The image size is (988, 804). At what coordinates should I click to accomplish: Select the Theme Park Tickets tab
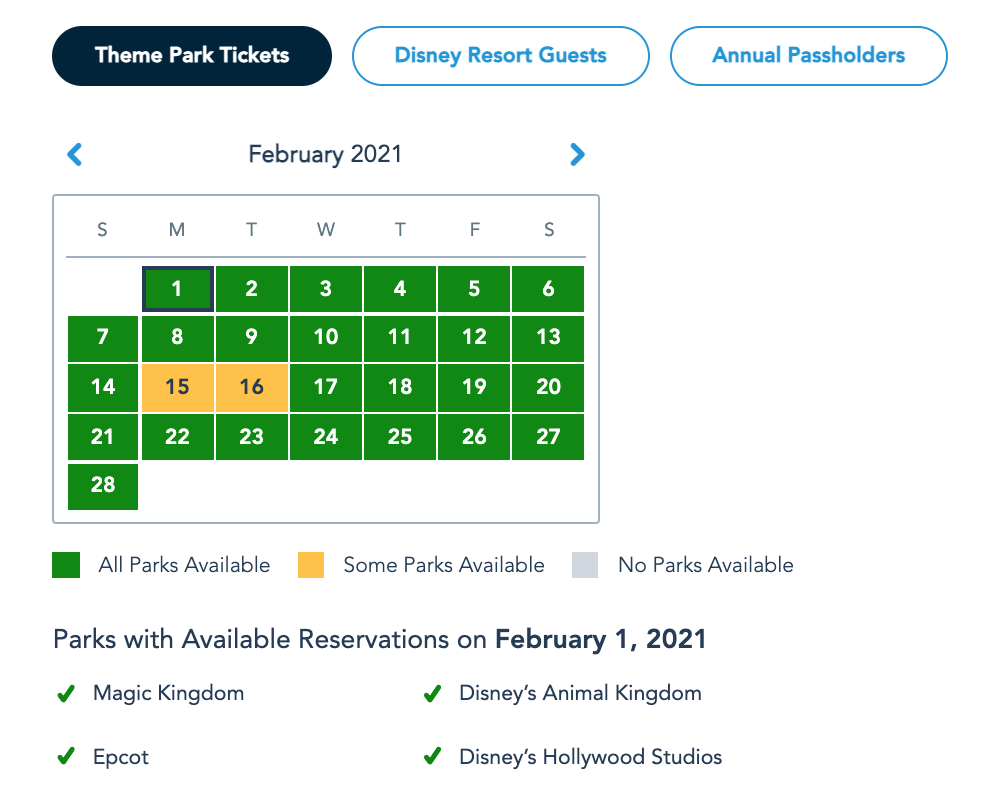pos(192,56)
